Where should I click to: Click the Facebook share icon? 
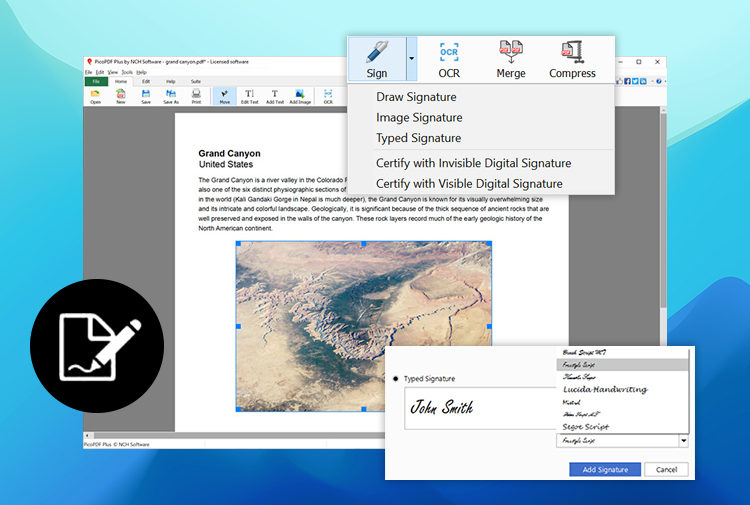pyautogui.click(x=627, y=81)
